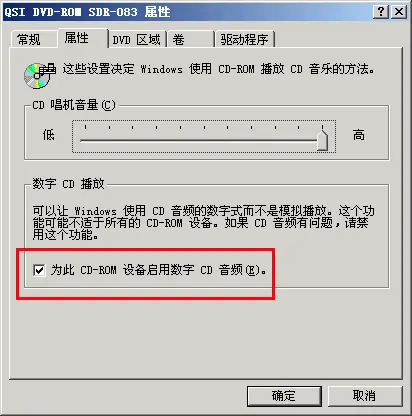This screenshot has height=416, width=412.
Task: Click the question mark help button
Action: click(381, 12)
